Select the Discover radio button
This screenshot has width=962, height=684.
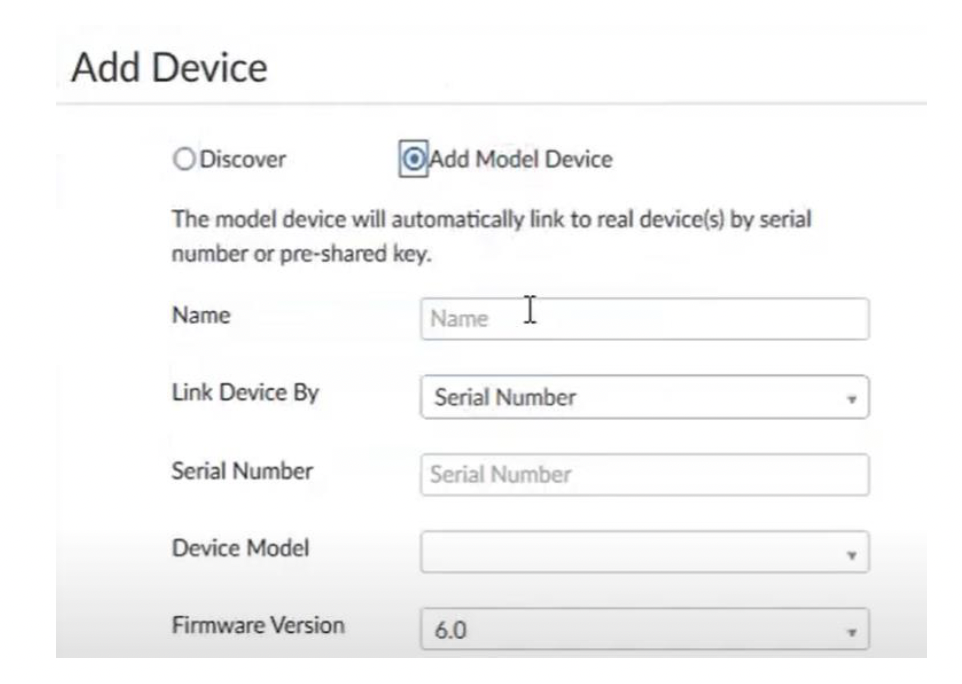(x=183, y=160)
